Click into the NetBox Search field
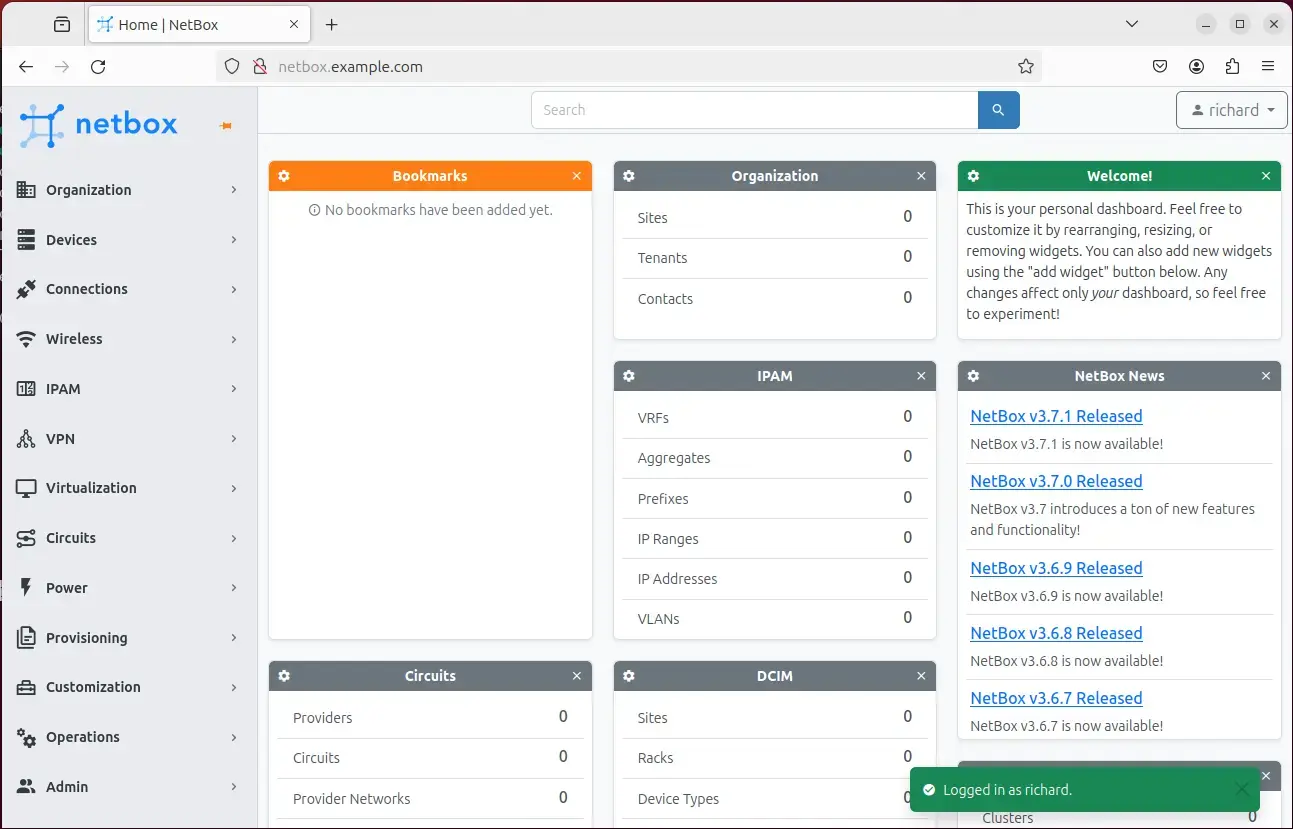The image size is (1293, 829). tap(754, 110)
